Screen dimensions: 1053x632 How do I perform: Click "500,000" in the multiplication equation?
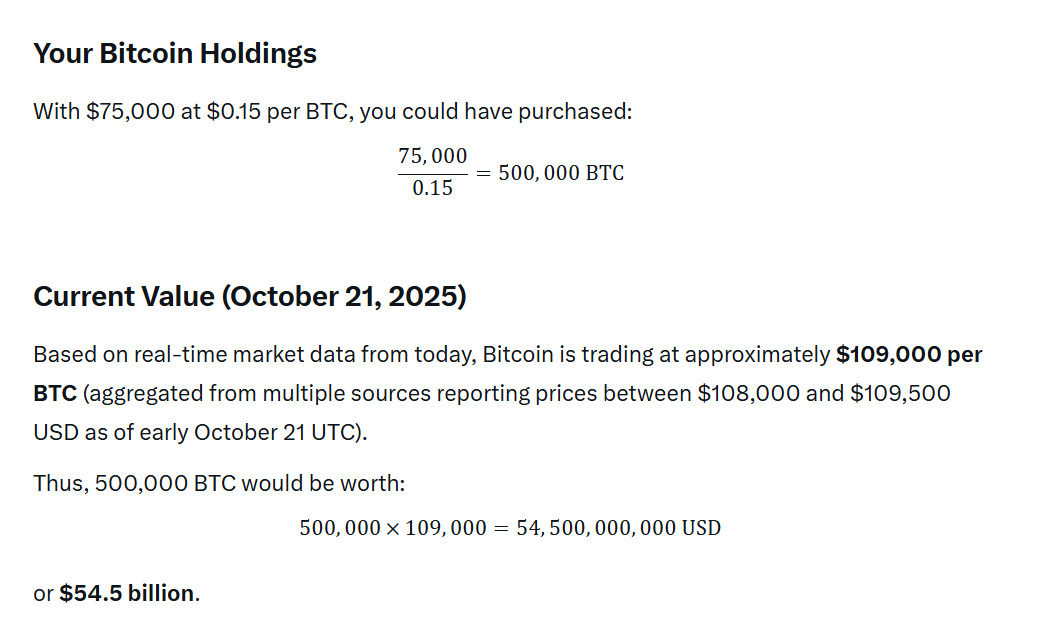point(339,527)
